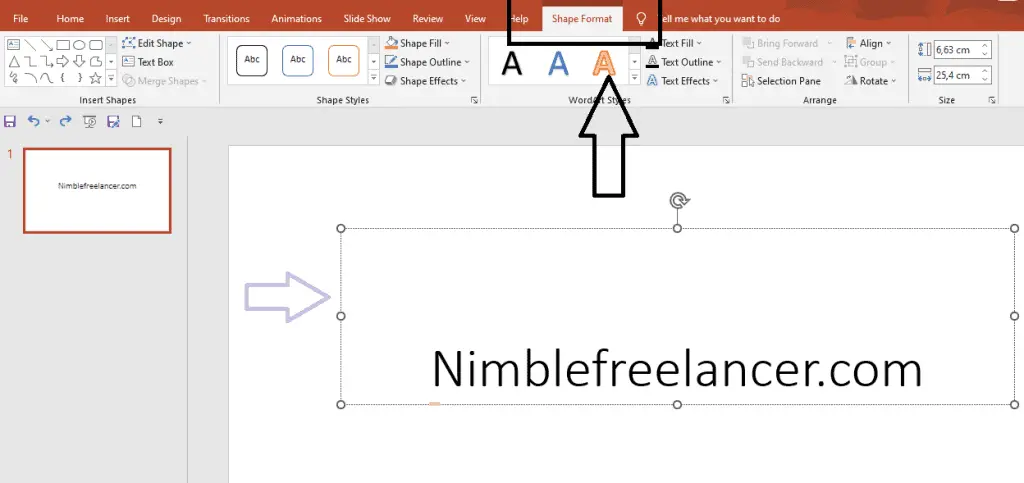The height and width of the screenshot is (483, 1024).
Task: Select the oval shape in Insert Shapes
Action: click(x=79, y=44)
